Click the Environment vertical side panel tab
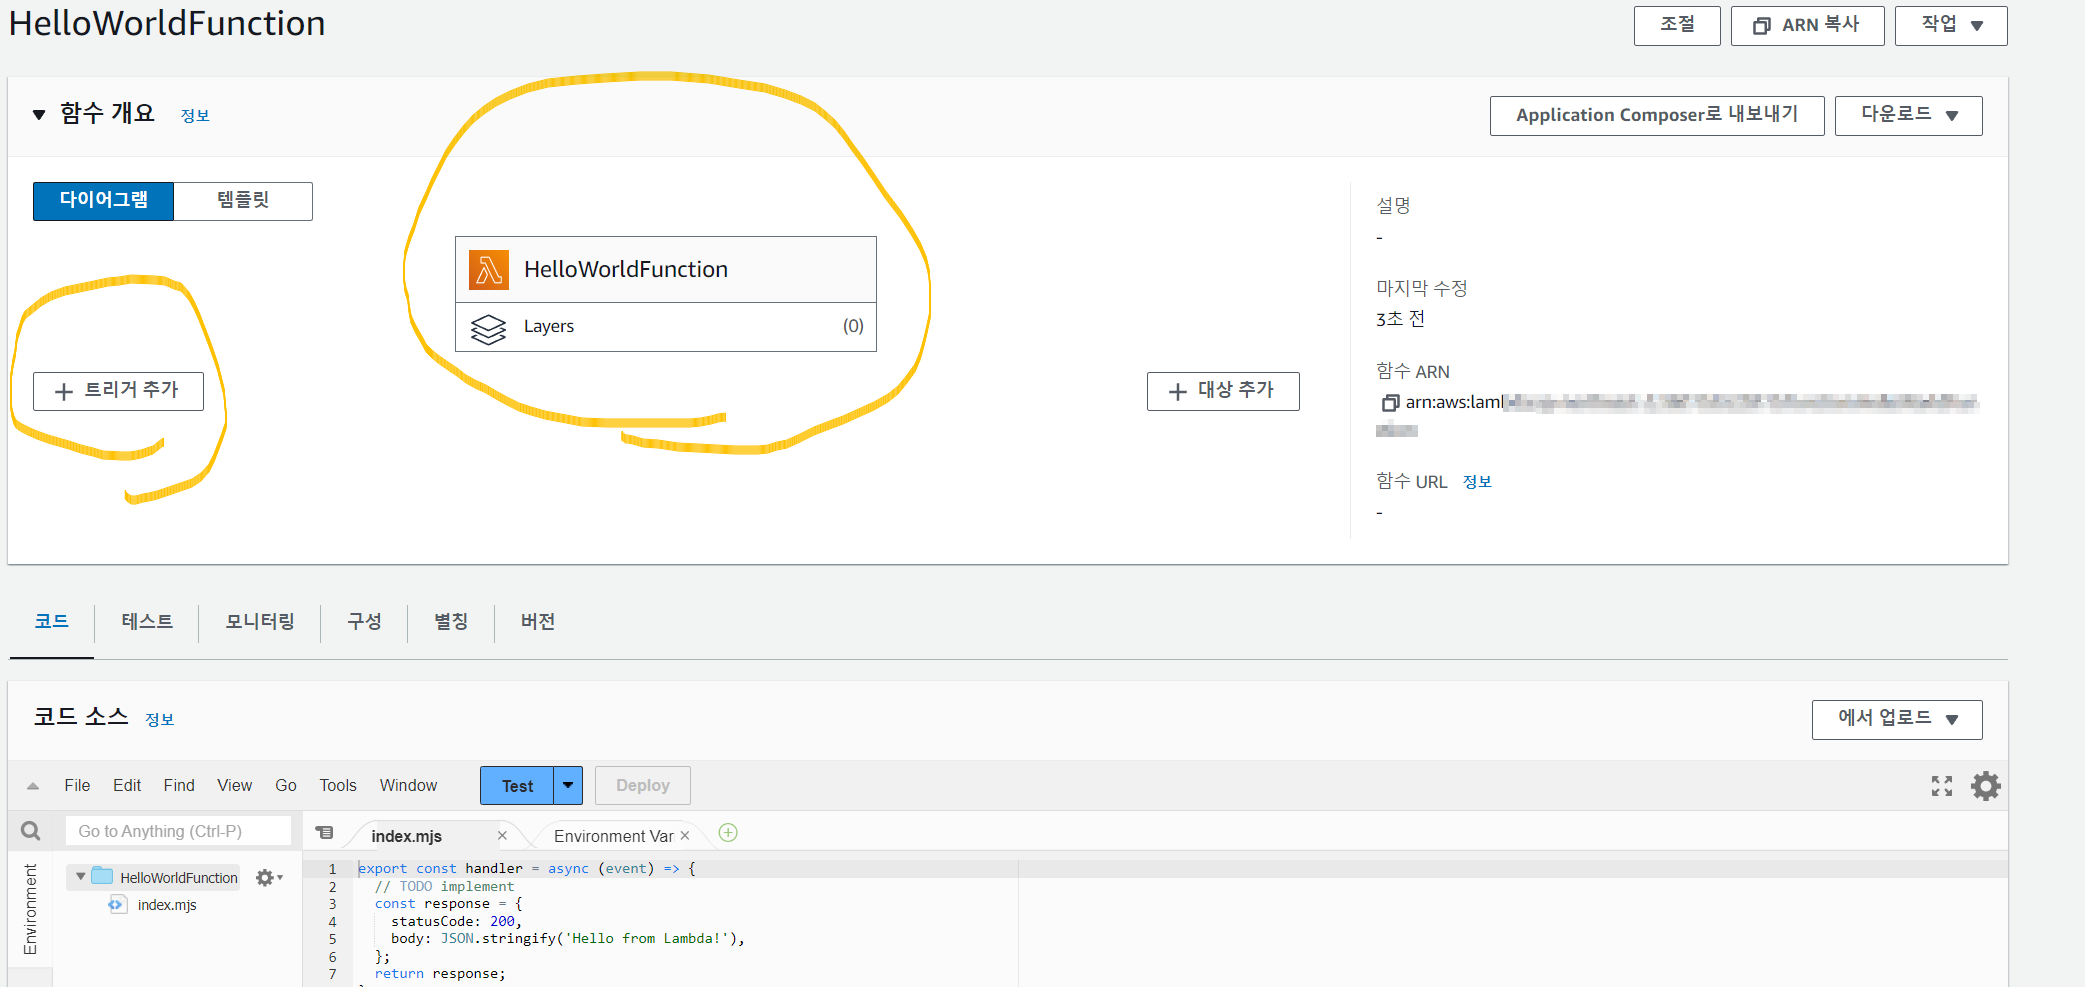 point(30,909)
